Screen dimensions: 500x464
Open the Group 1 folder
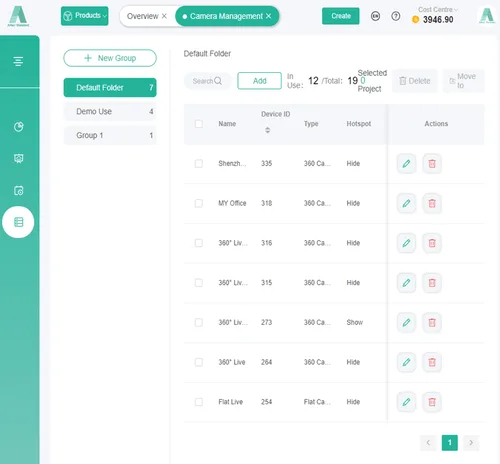coord(110,135)
